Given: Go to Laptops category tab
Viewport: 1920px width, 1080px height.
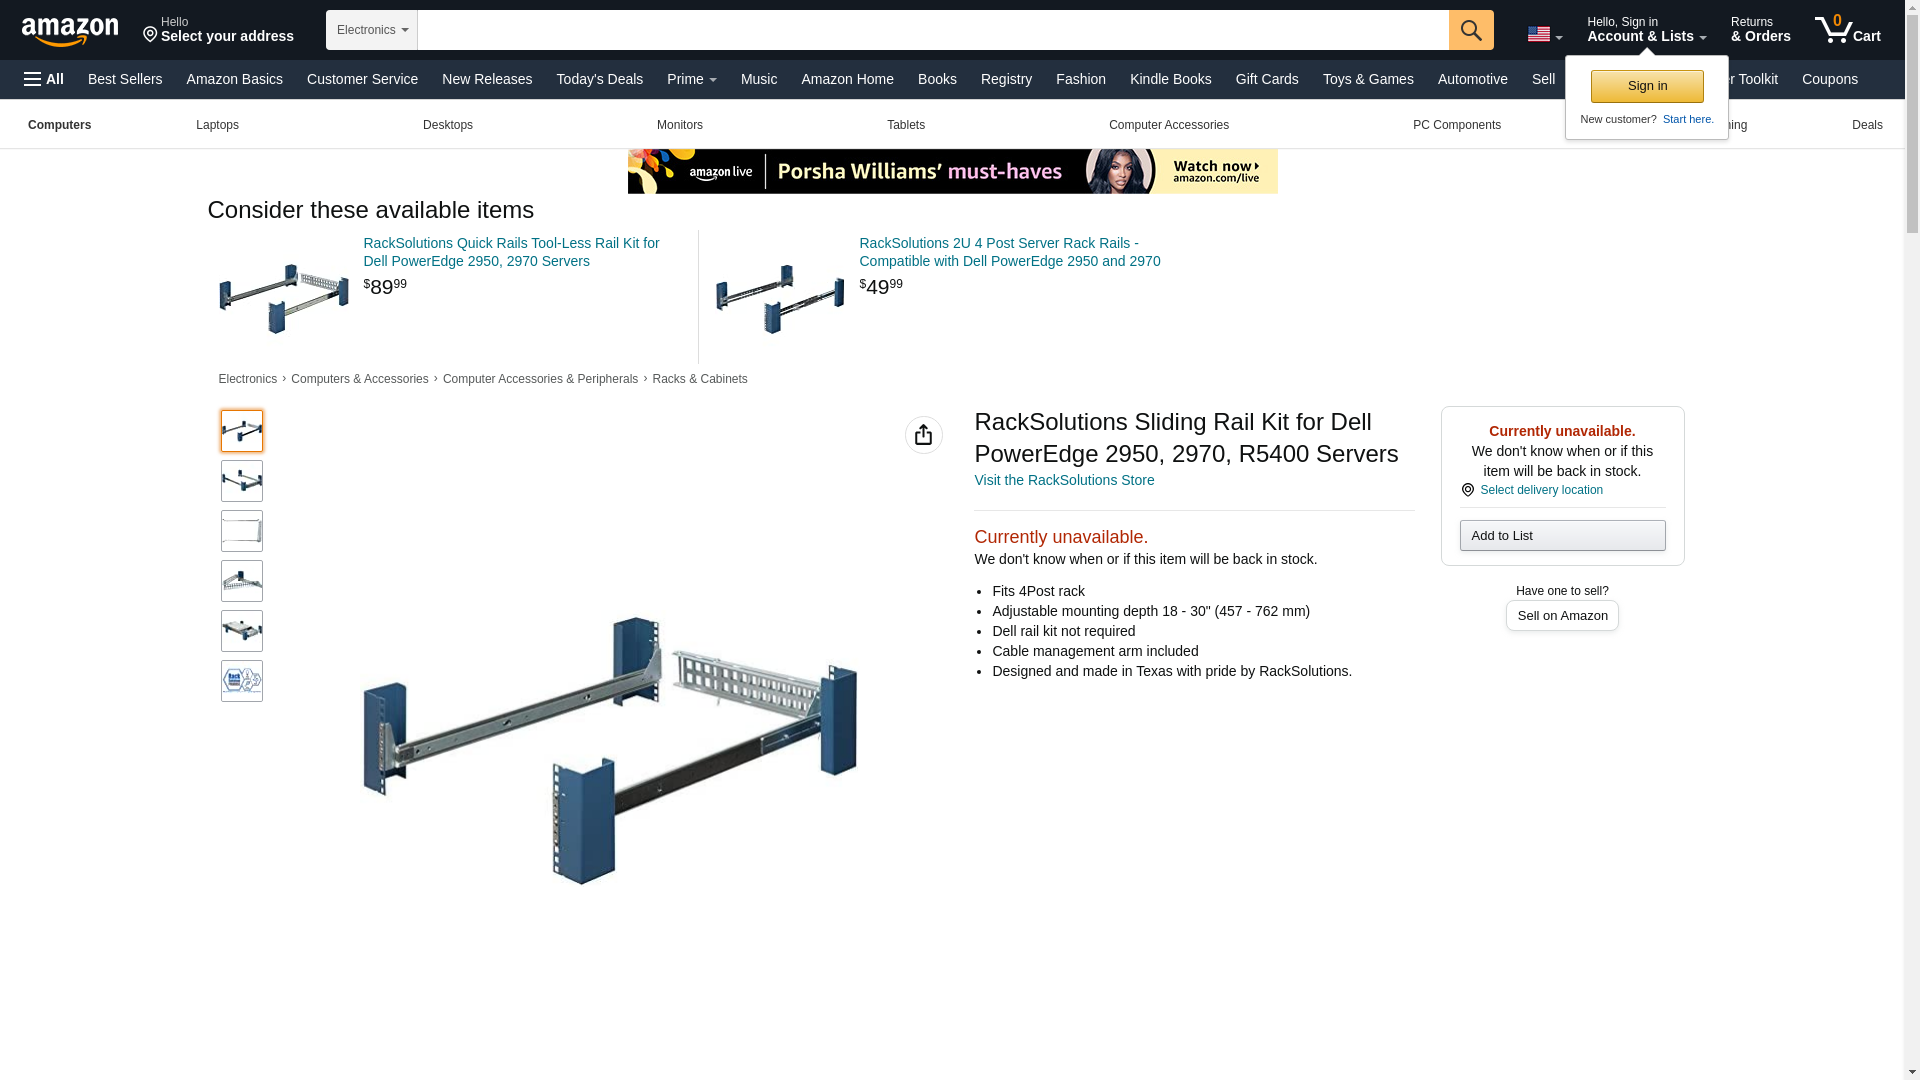Looking at the screenshot, I should pos(217,125).
